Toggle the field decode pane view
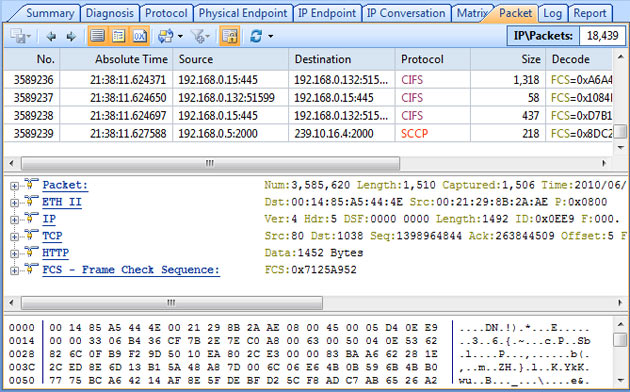Screen dimensions: 630x392 click(x=119, y=36)
